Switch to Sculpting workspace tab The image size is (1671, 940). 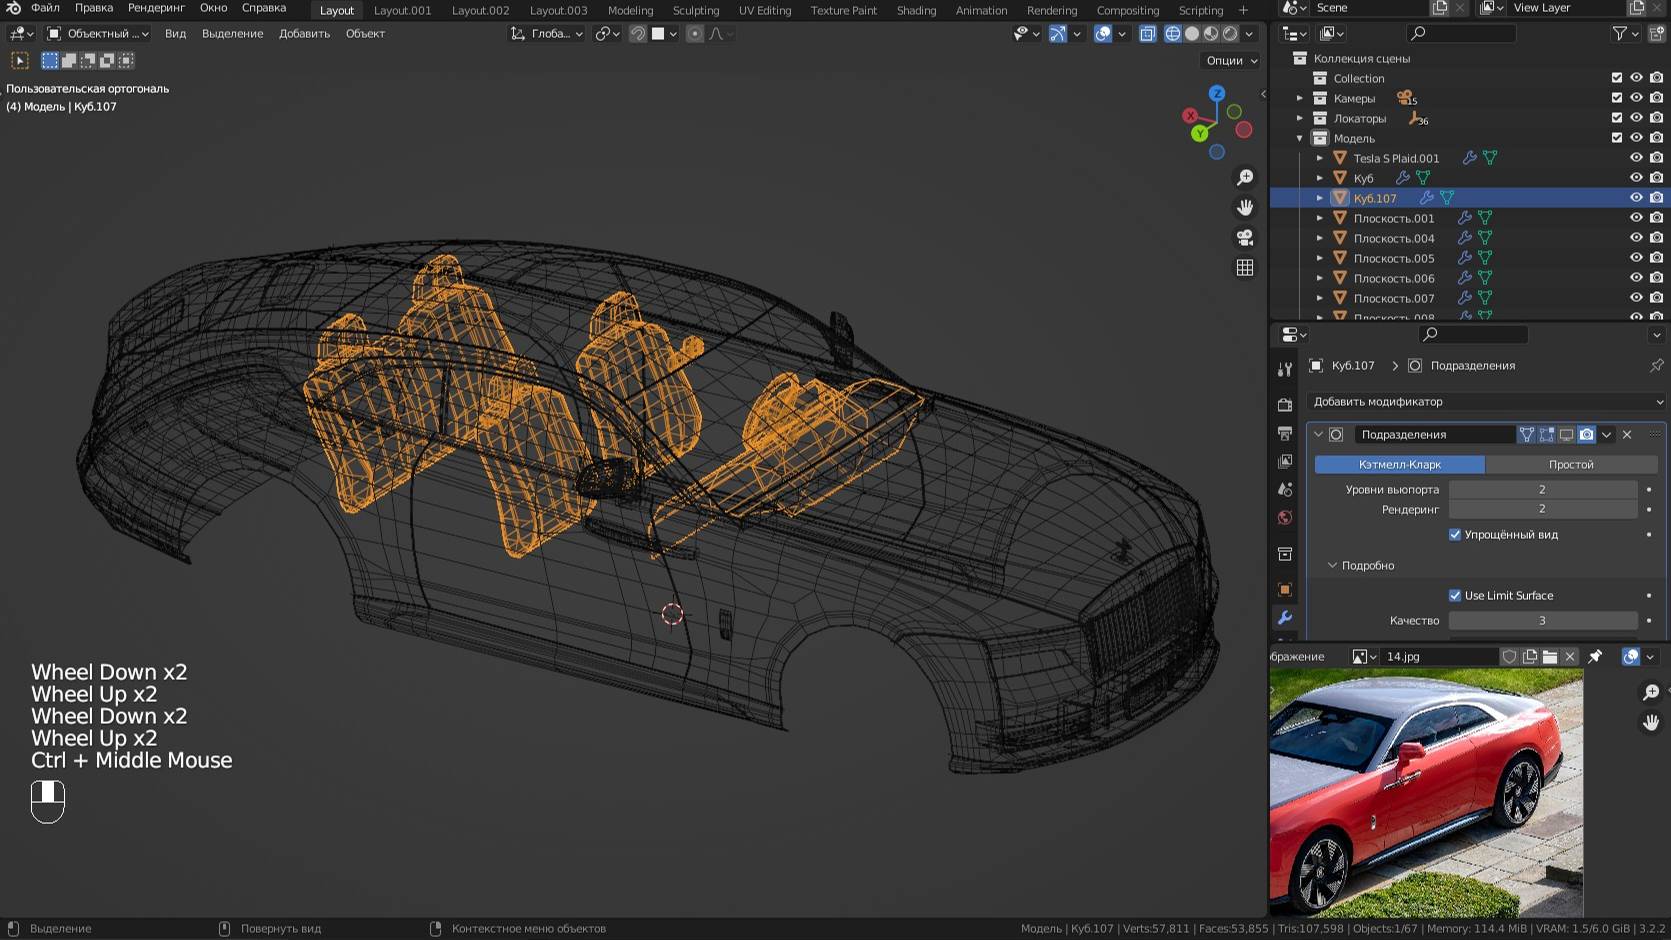[696, 10]
